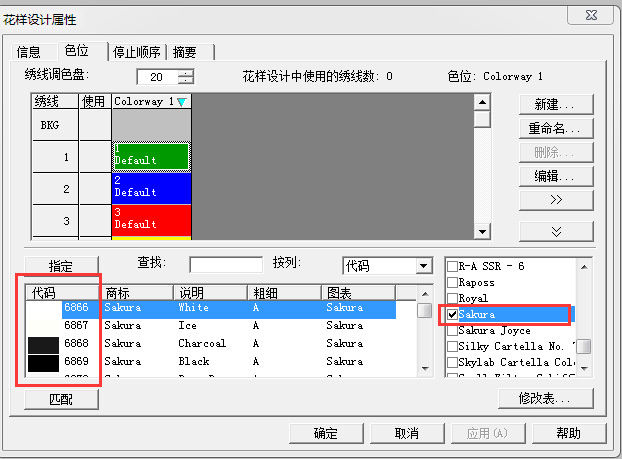
Task: Open the 停止顺序 tab
Action: pos(137,52)
